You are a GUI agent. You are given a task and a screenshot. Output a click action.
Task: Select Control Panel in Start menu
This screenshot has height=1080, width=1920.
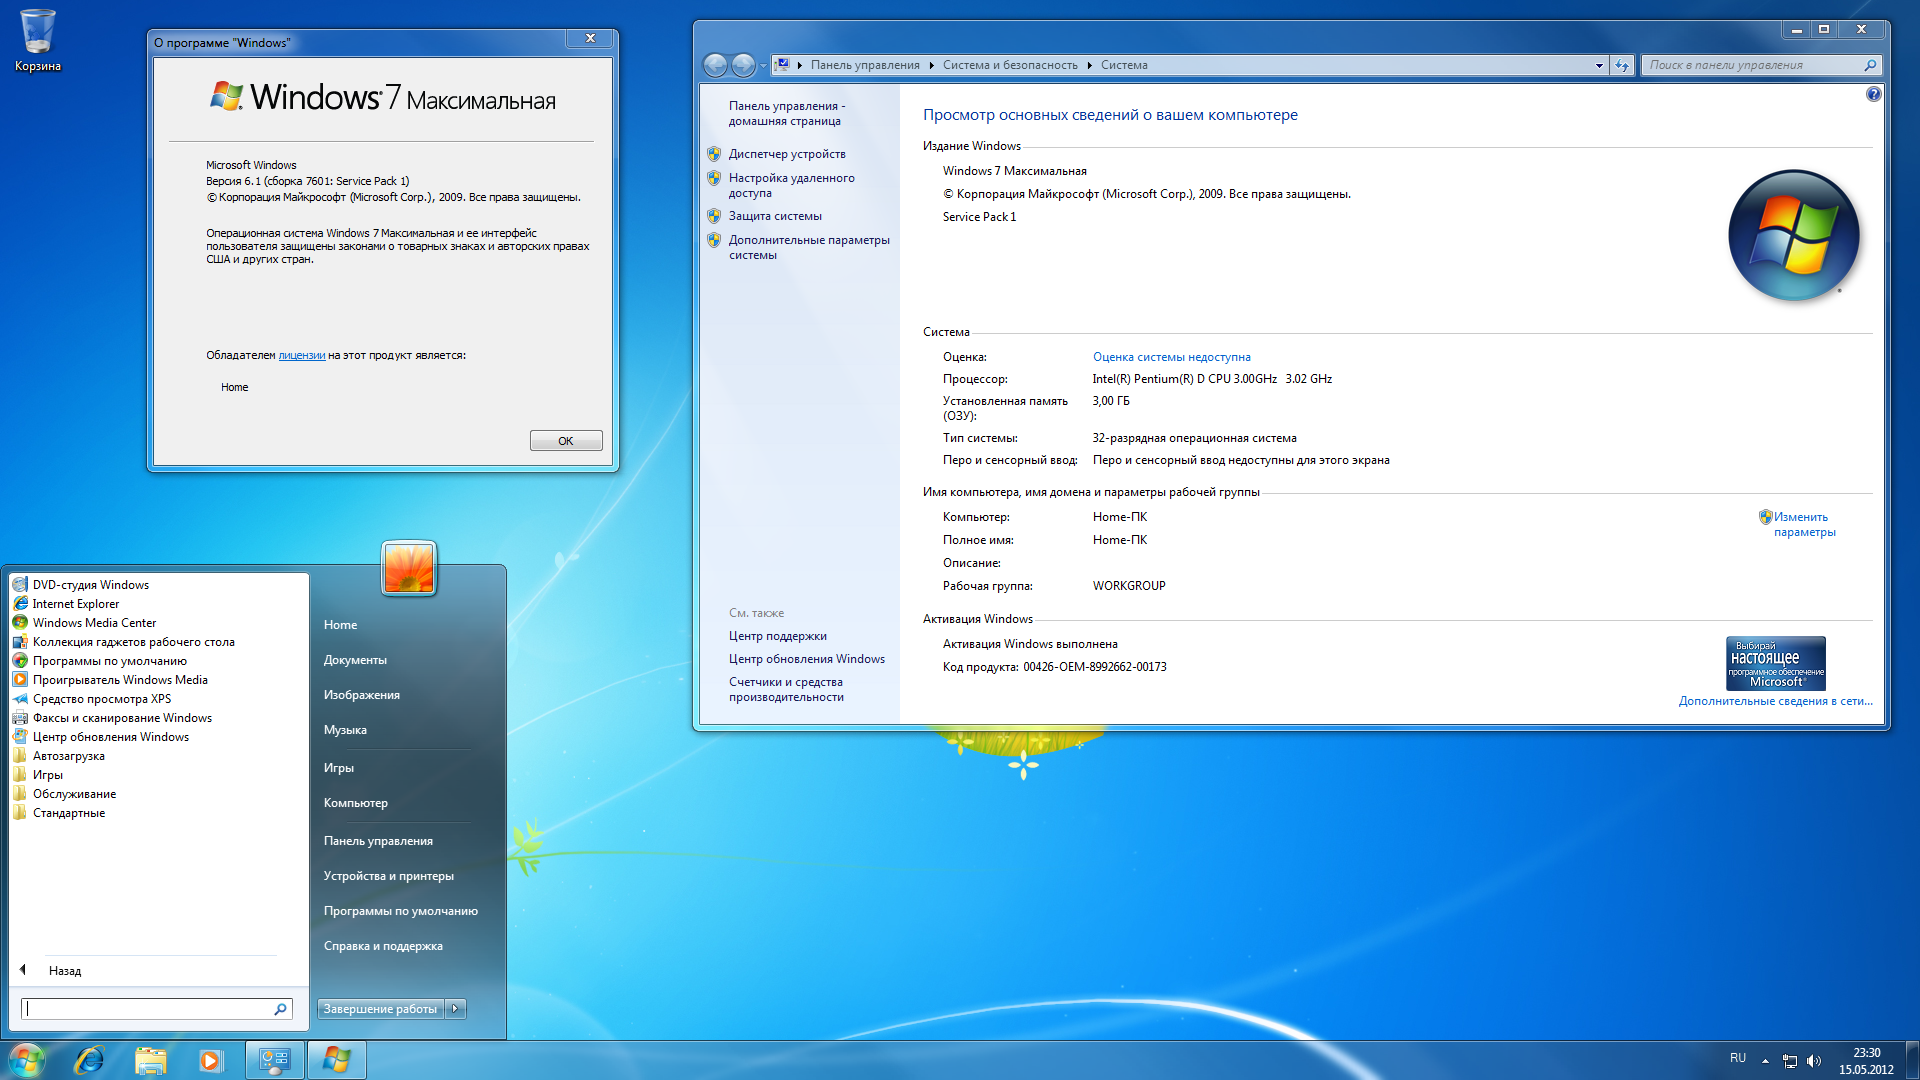378,841
